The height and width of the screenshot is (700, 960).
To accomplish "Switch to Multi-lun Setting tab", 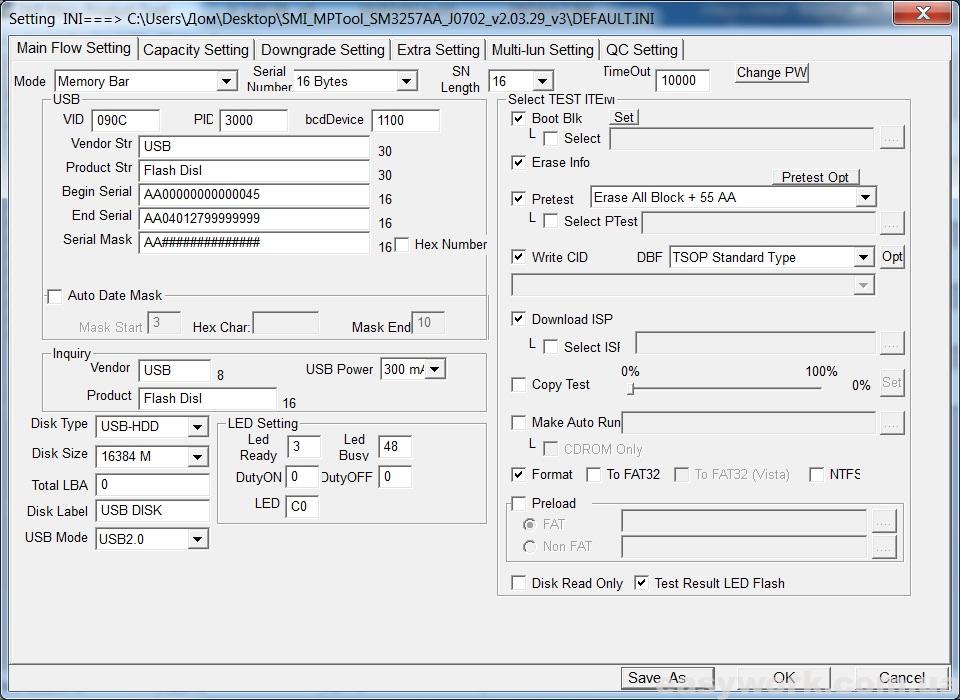I will pyautogui.click(x=542, y=50).
